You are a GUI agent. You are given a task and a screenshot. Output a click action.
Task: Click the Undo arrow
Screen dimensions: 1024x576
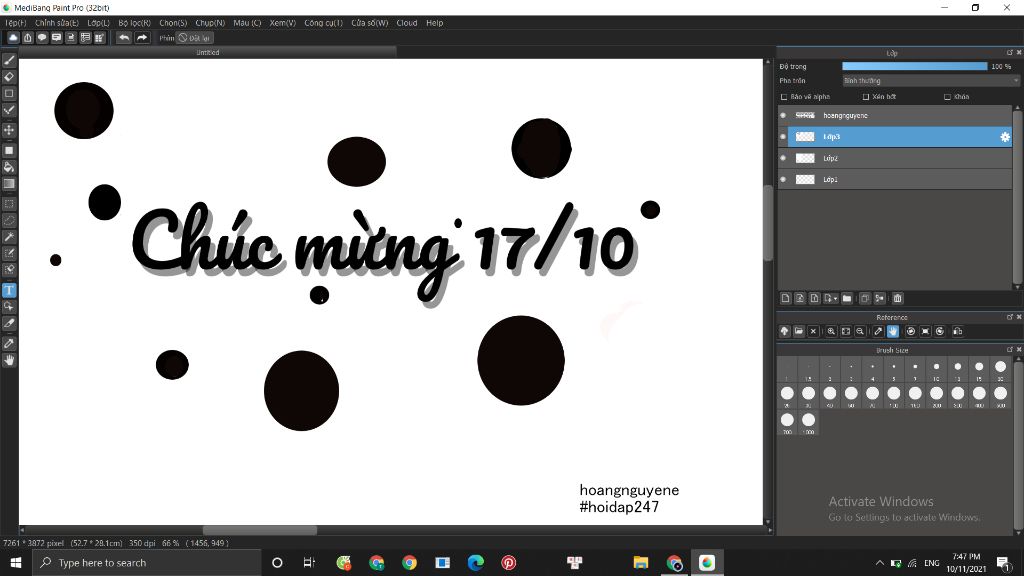(123, 38)
